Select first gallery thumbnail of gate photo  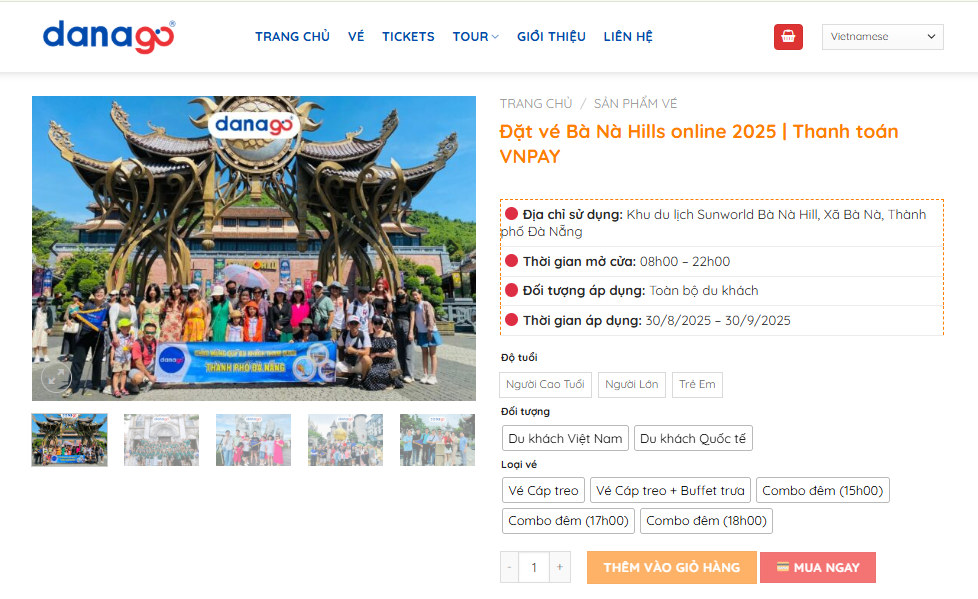(70, 440)
